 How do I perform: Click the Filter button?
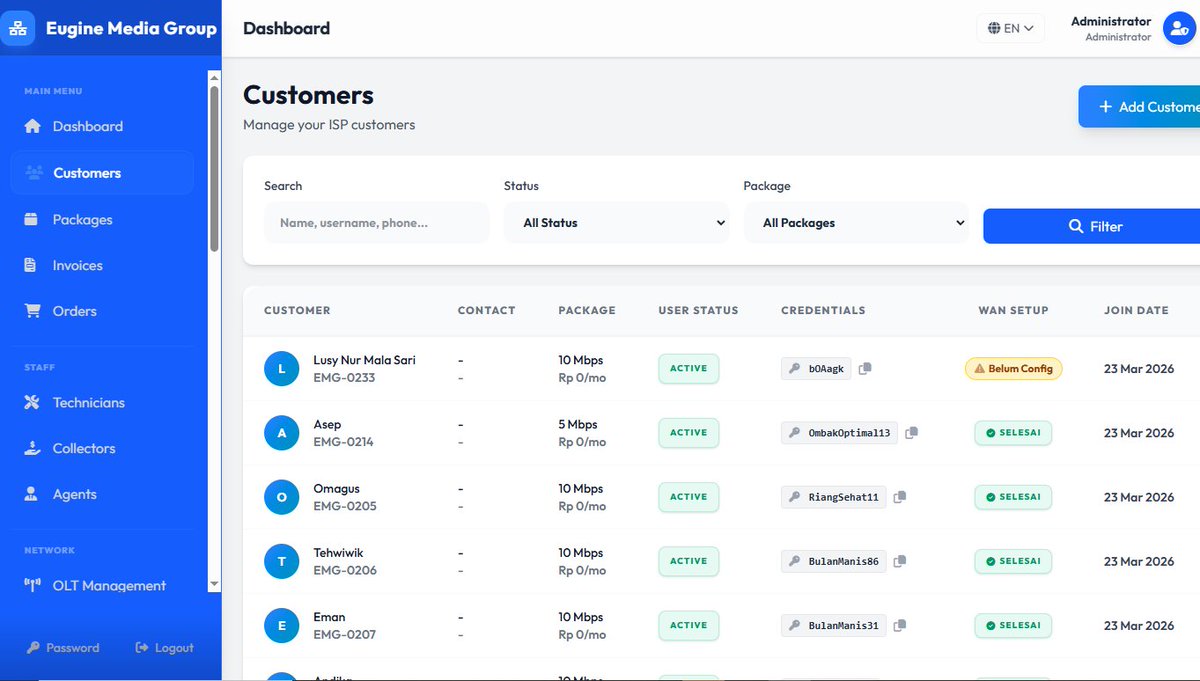[1092, 226]
